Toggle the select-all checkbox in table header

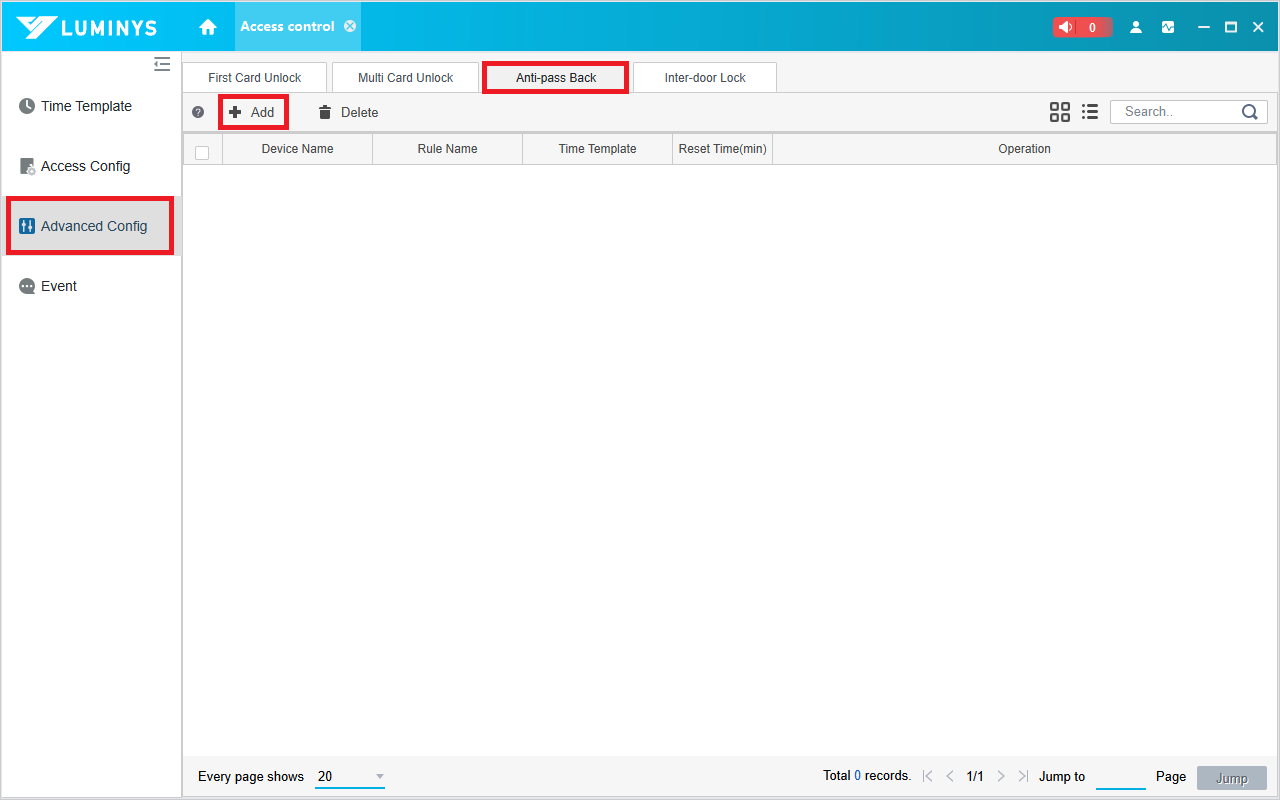tap(202, 152)
